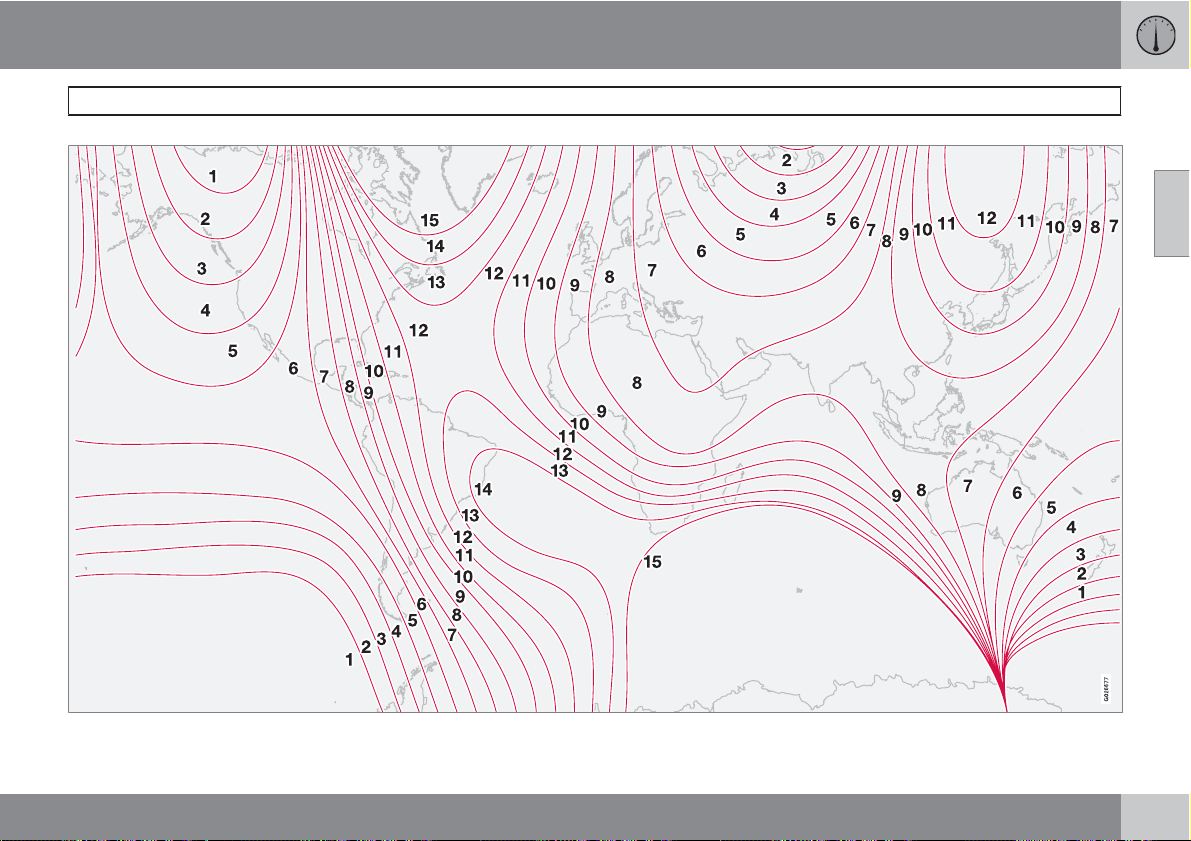Click zone 6 label over eastern Europe

(x=701, y=252)
